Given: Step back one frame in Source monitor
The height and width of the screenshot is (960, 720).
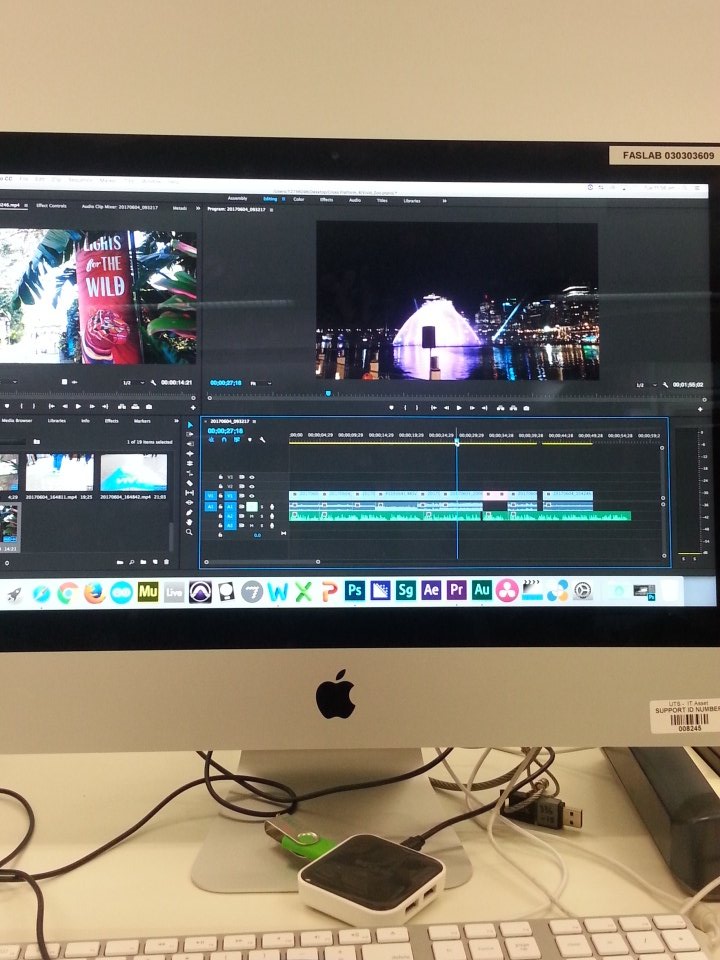Looking at the screenshot, I should (x=66, y=406).
